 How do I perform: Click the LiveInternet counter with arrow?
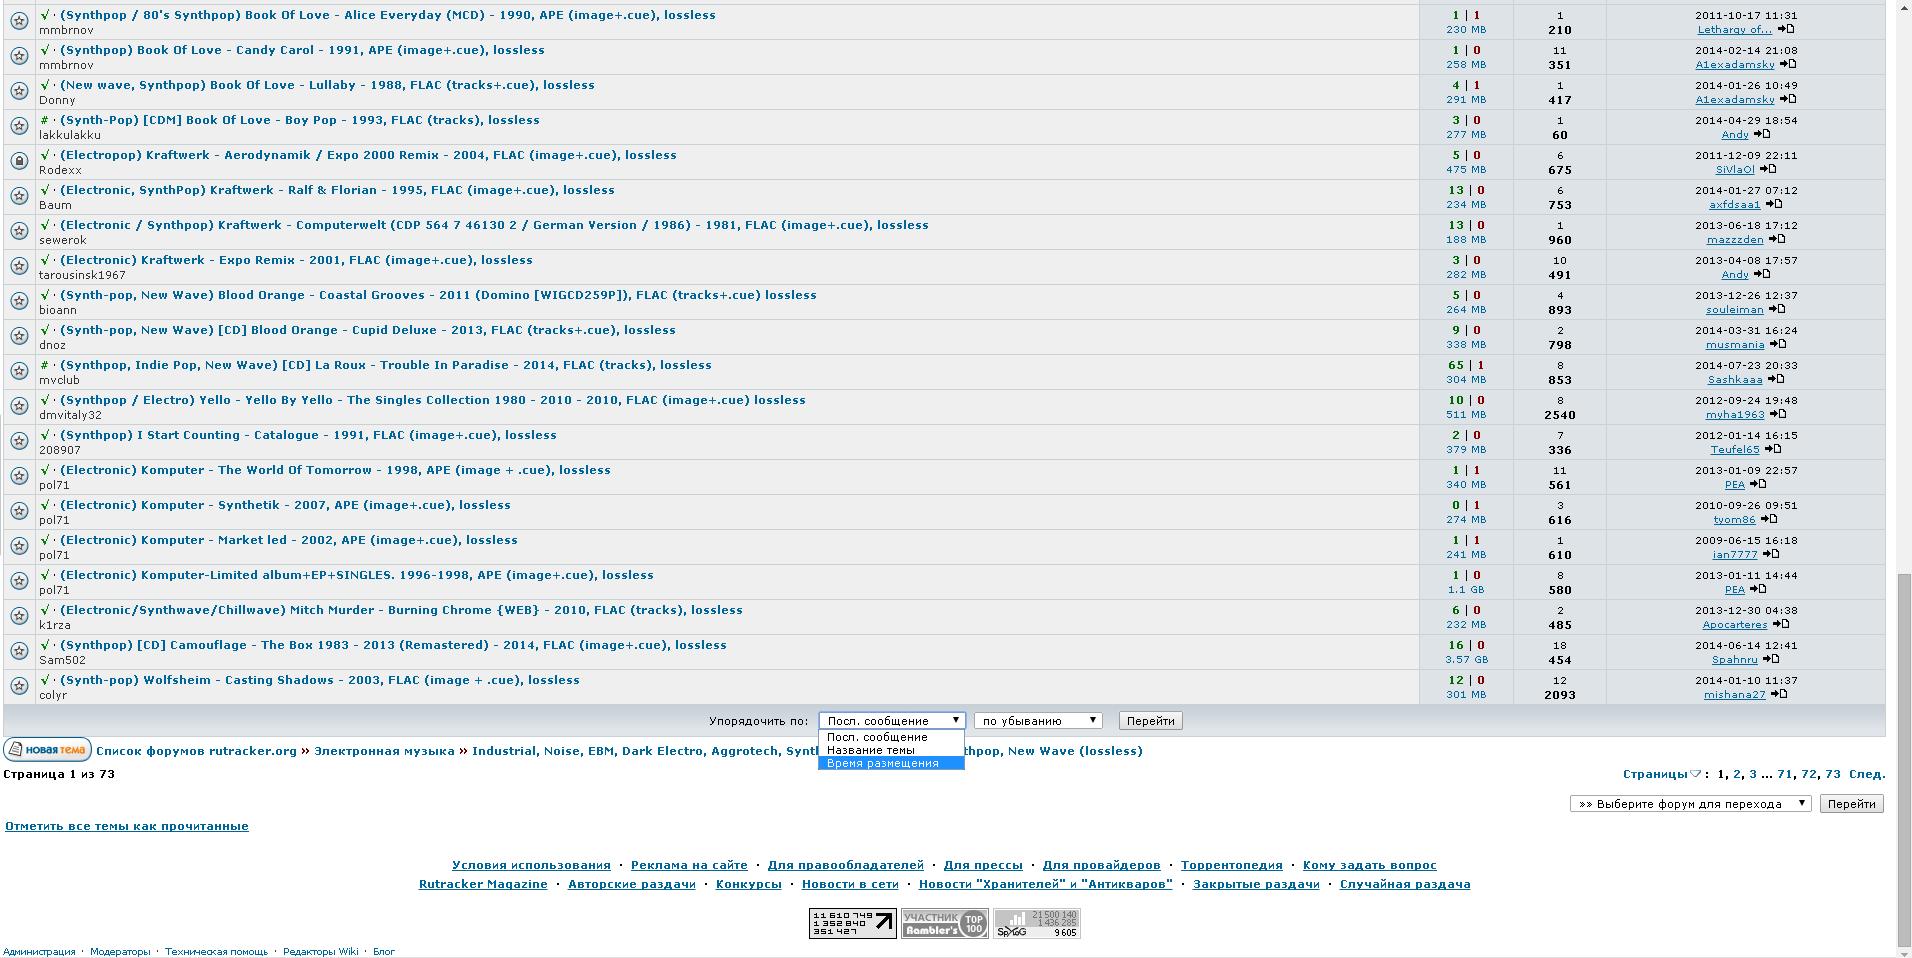tap(852, 923)
